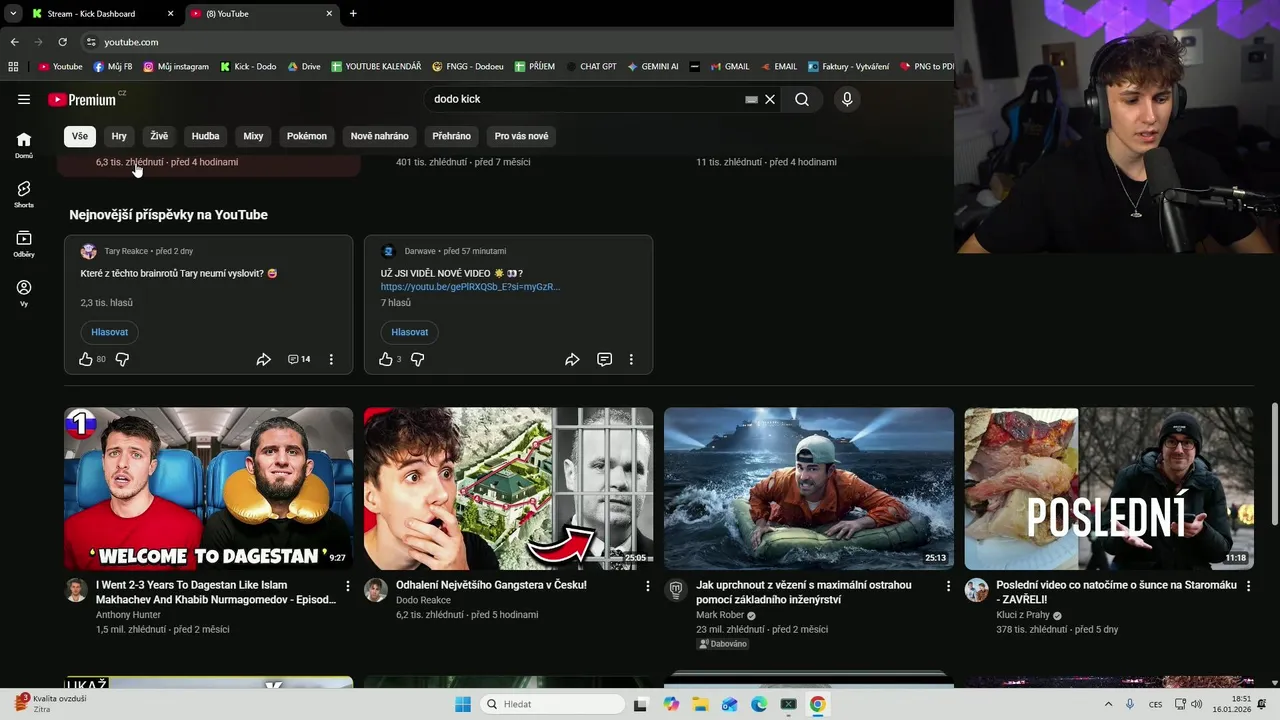Select the Nově nahráno filter chip

point(379,136)
